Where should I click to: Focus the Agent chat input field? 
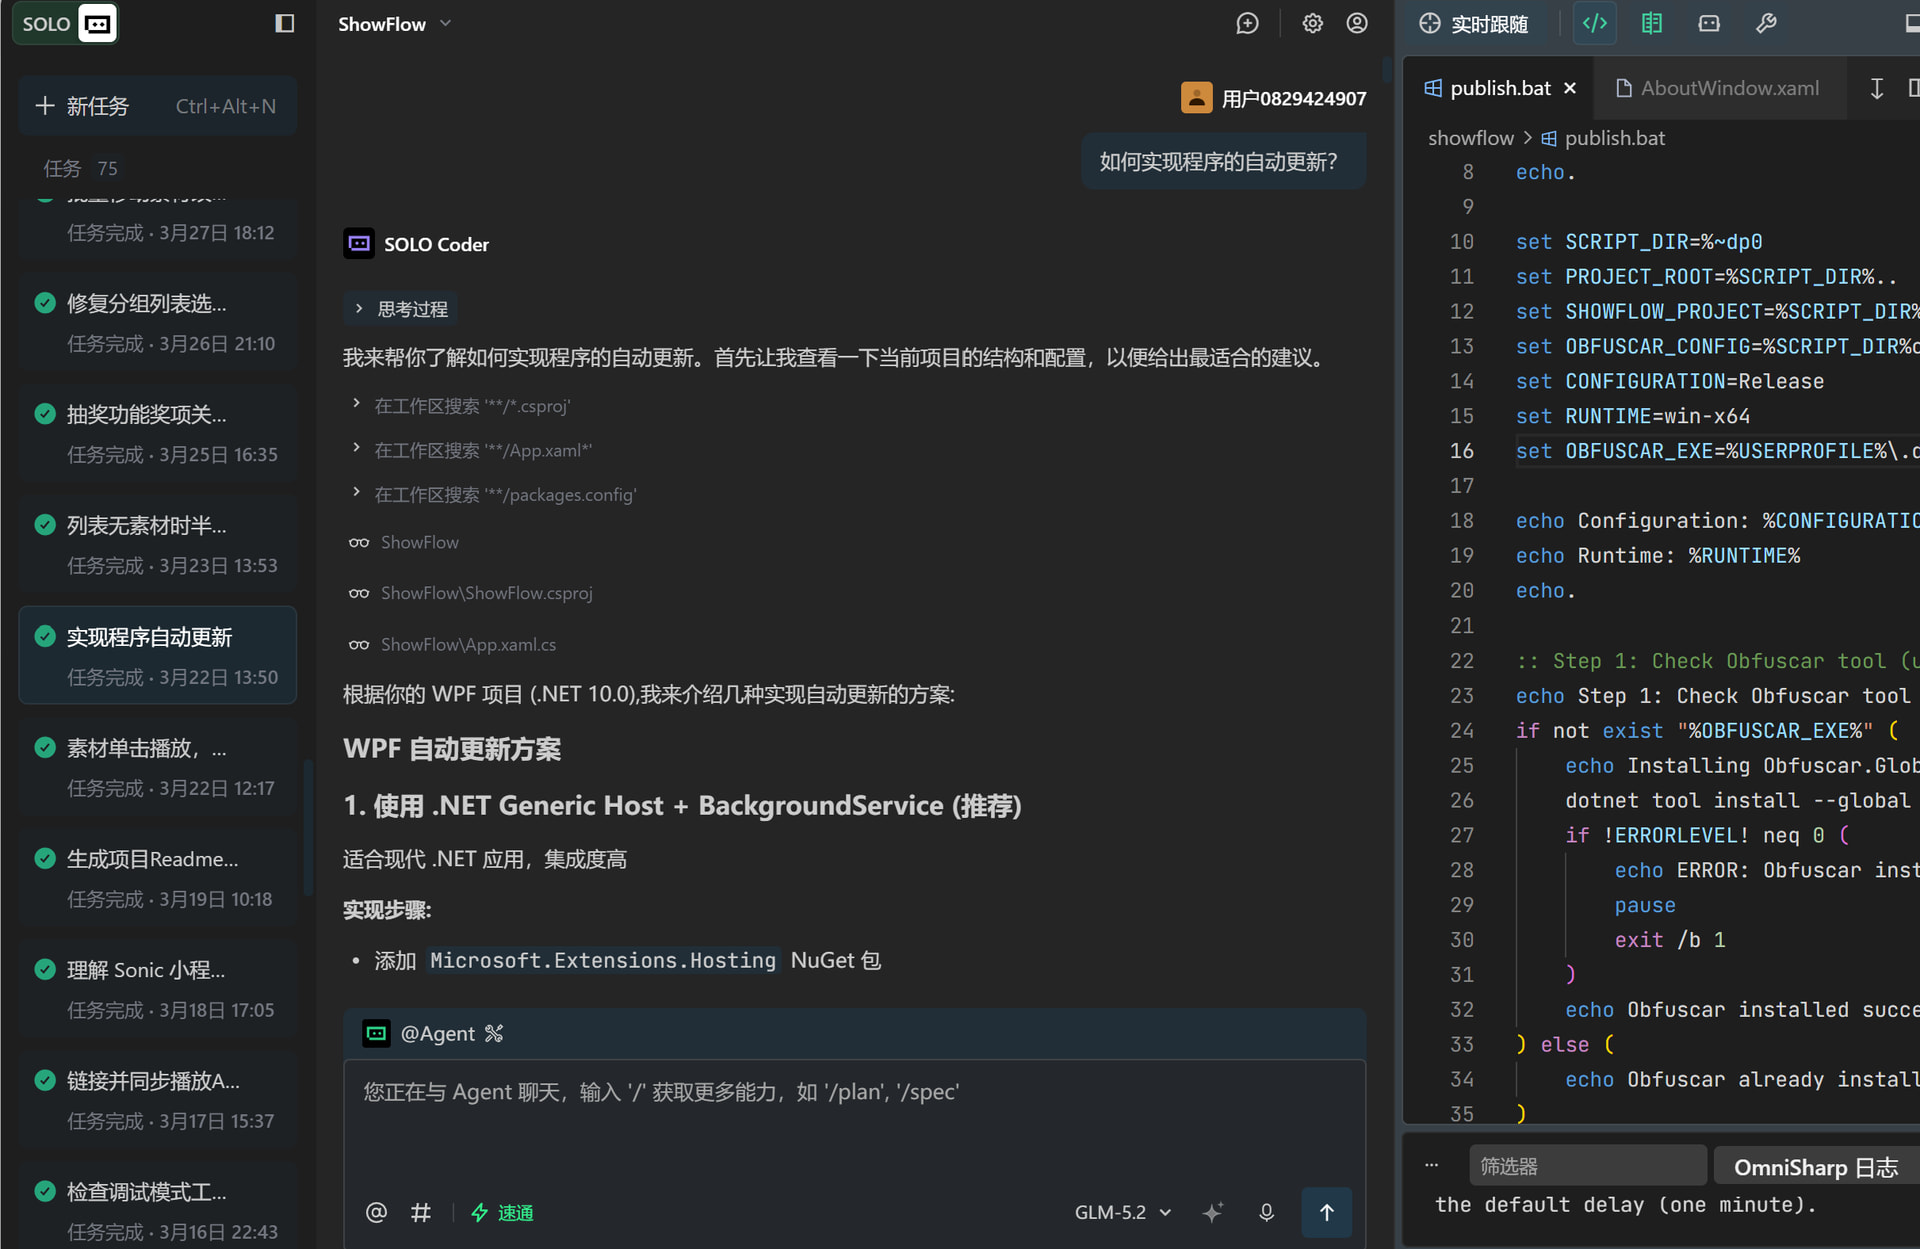(854, 1120)
